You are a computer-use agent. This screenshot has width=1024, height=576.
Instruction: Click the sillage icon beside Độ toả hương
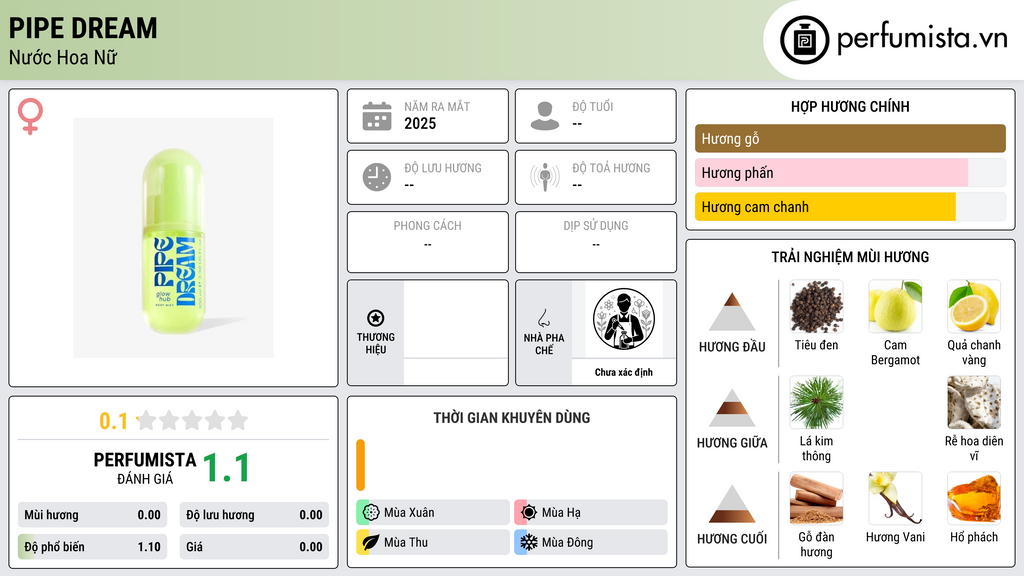545,177
